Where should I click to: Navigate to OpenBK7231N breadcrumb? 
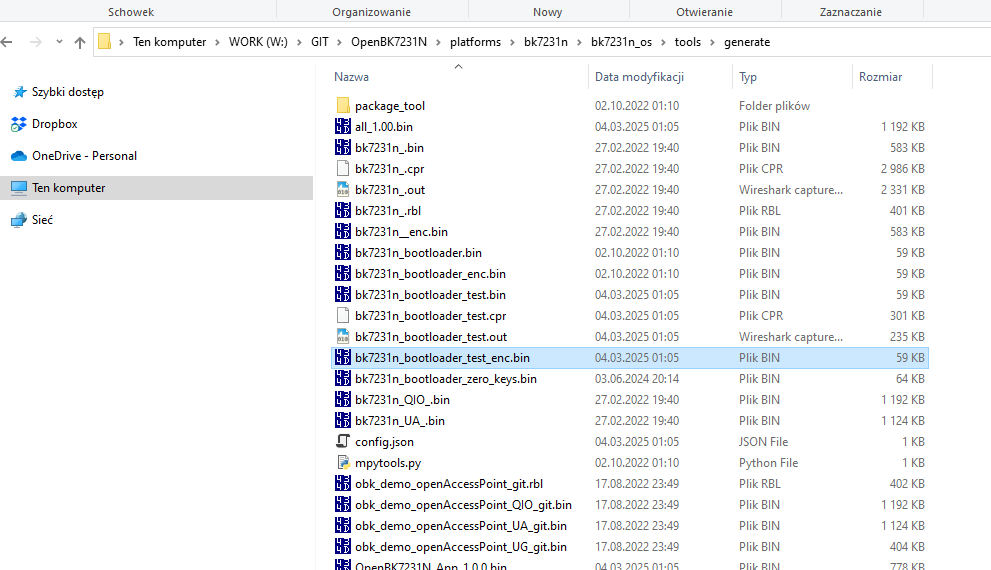[389, 42]
